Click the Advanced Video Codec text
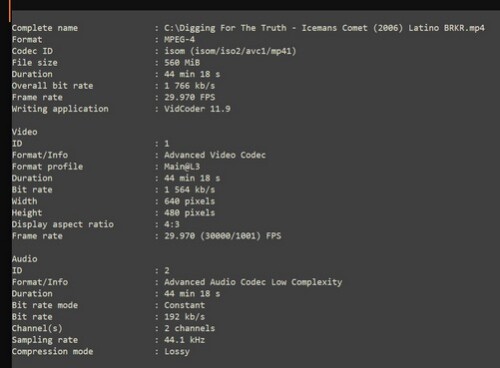 tap(215, 155)
